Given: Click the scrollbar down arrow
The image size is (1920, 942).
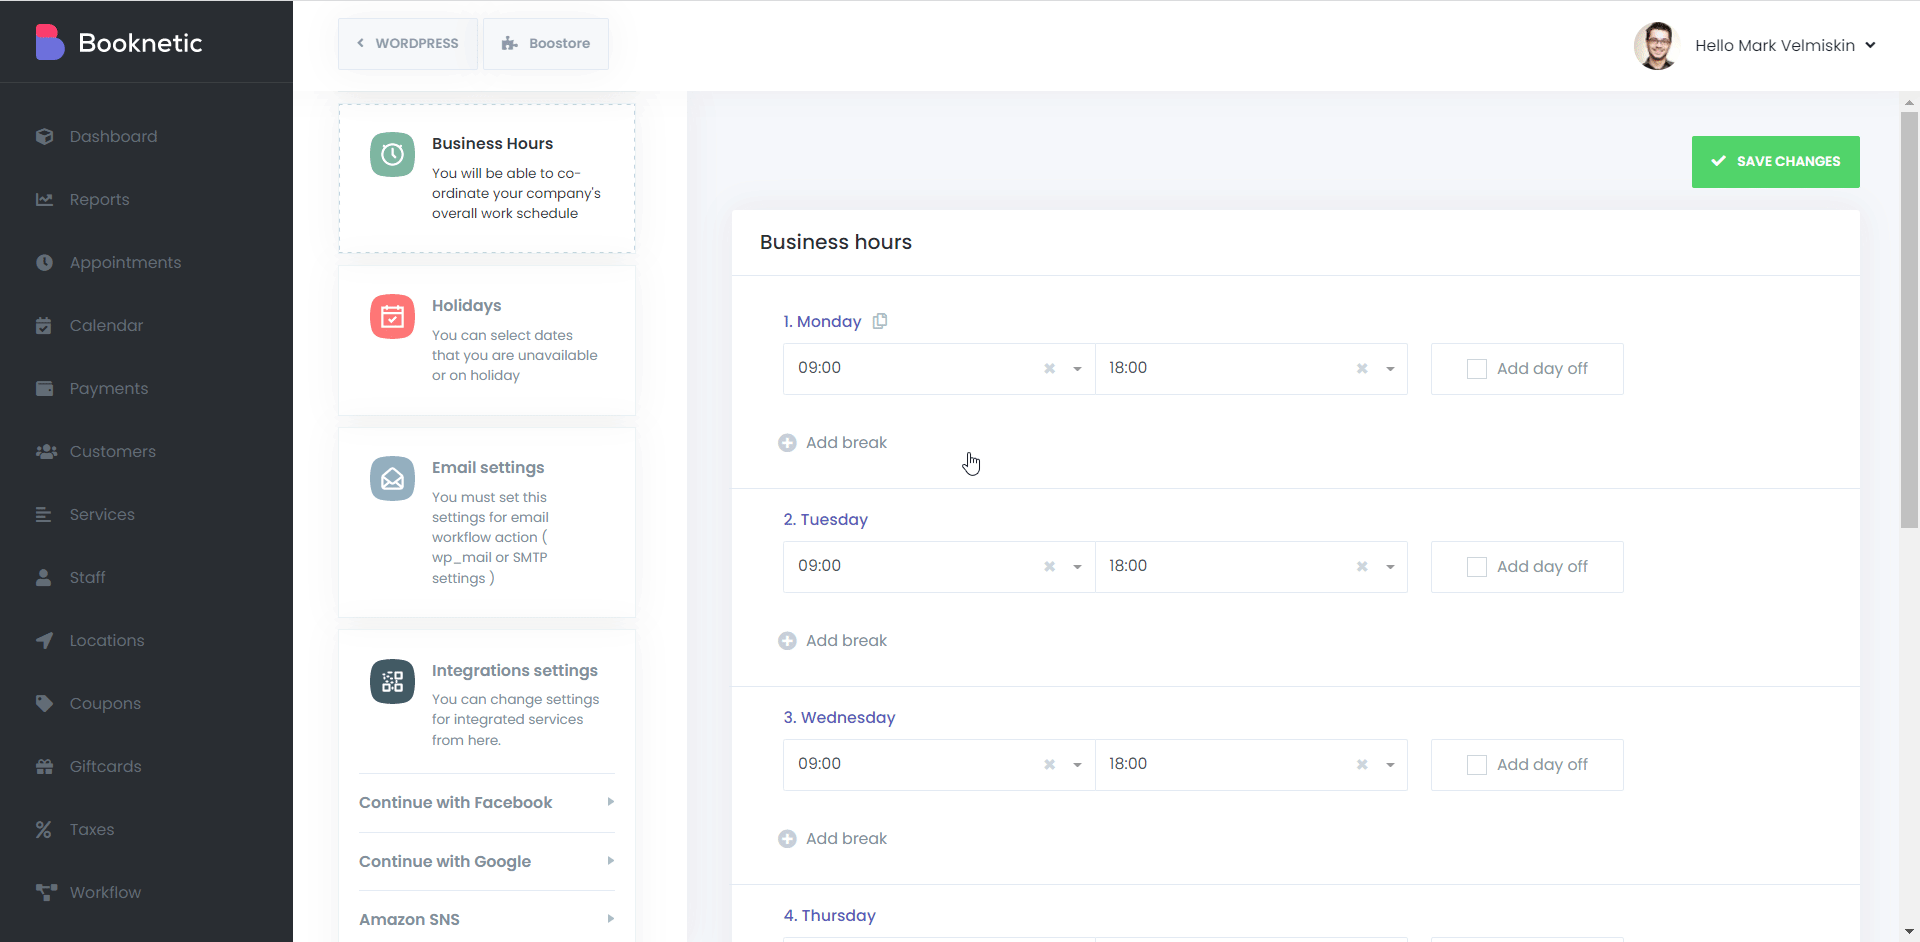Looking at the screenshot, I should pos(1909,932).
